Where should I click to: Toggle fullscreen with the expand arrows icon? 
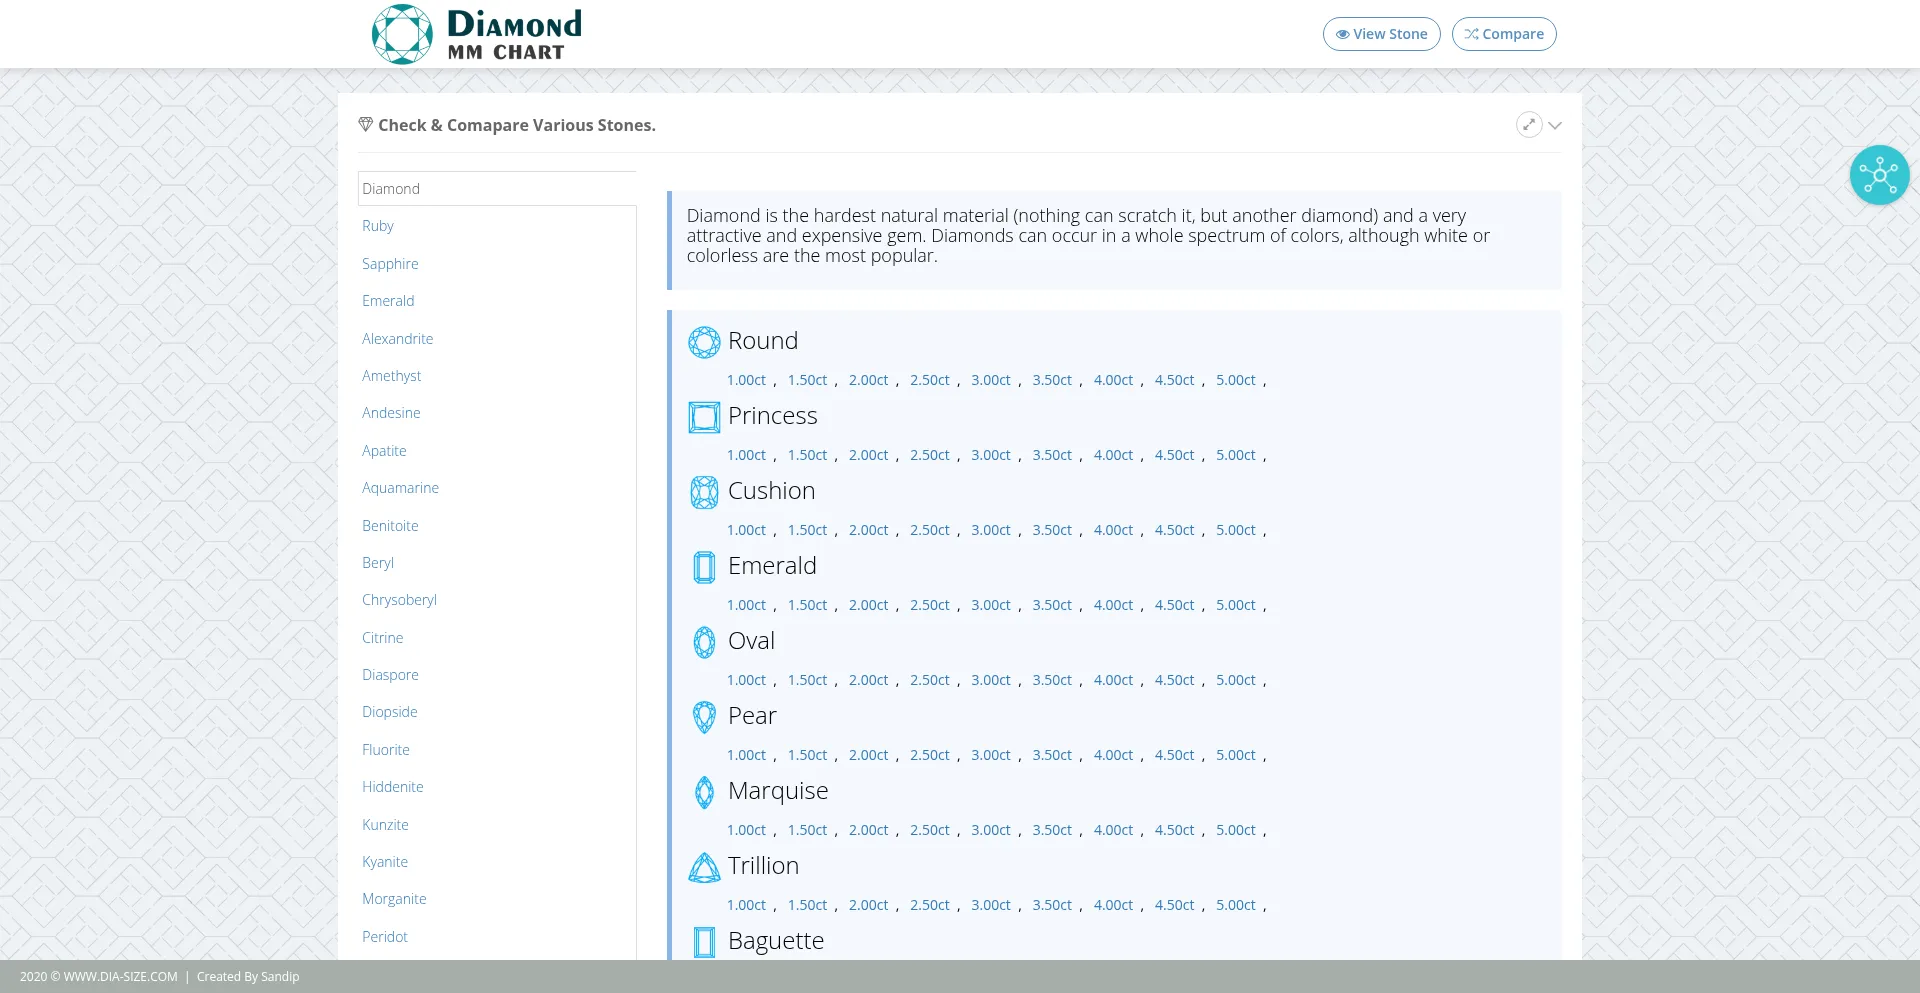pos(1528,125)
